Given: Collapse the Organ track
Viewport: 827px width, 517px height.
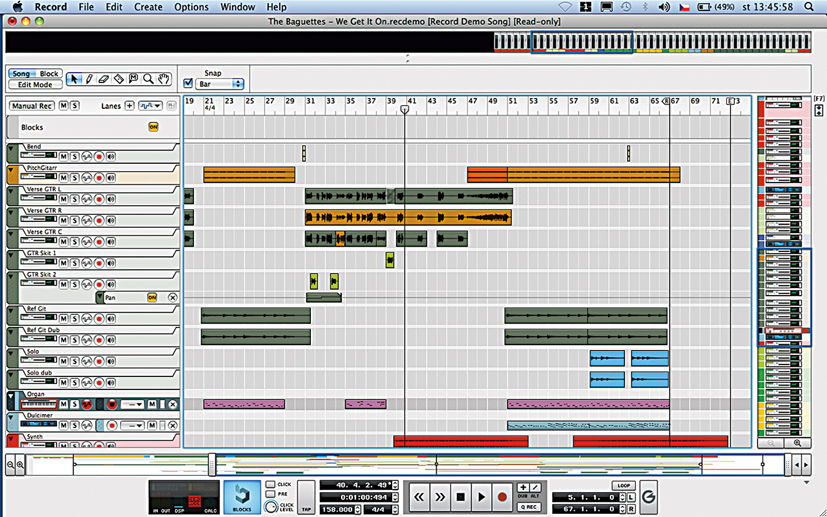Looking at the screenshot, I should pyautogui.click(x=11, y=396).
